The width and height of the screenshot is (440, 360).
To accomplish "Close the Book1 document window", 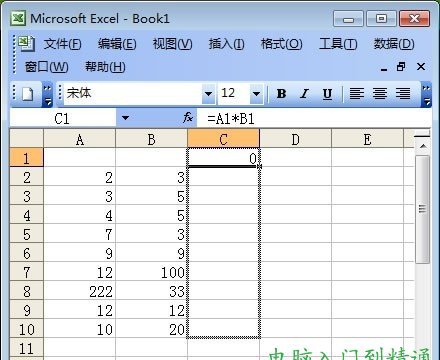I will click(421, 67).
